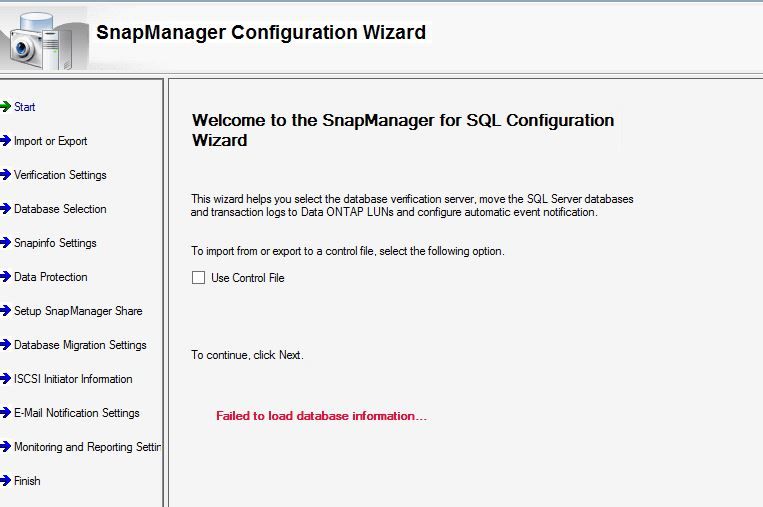Select Verification Settings in the sidebar
The height and width of the screenshot is (507, 763).
pyautogui.click(x=60, y=175)
